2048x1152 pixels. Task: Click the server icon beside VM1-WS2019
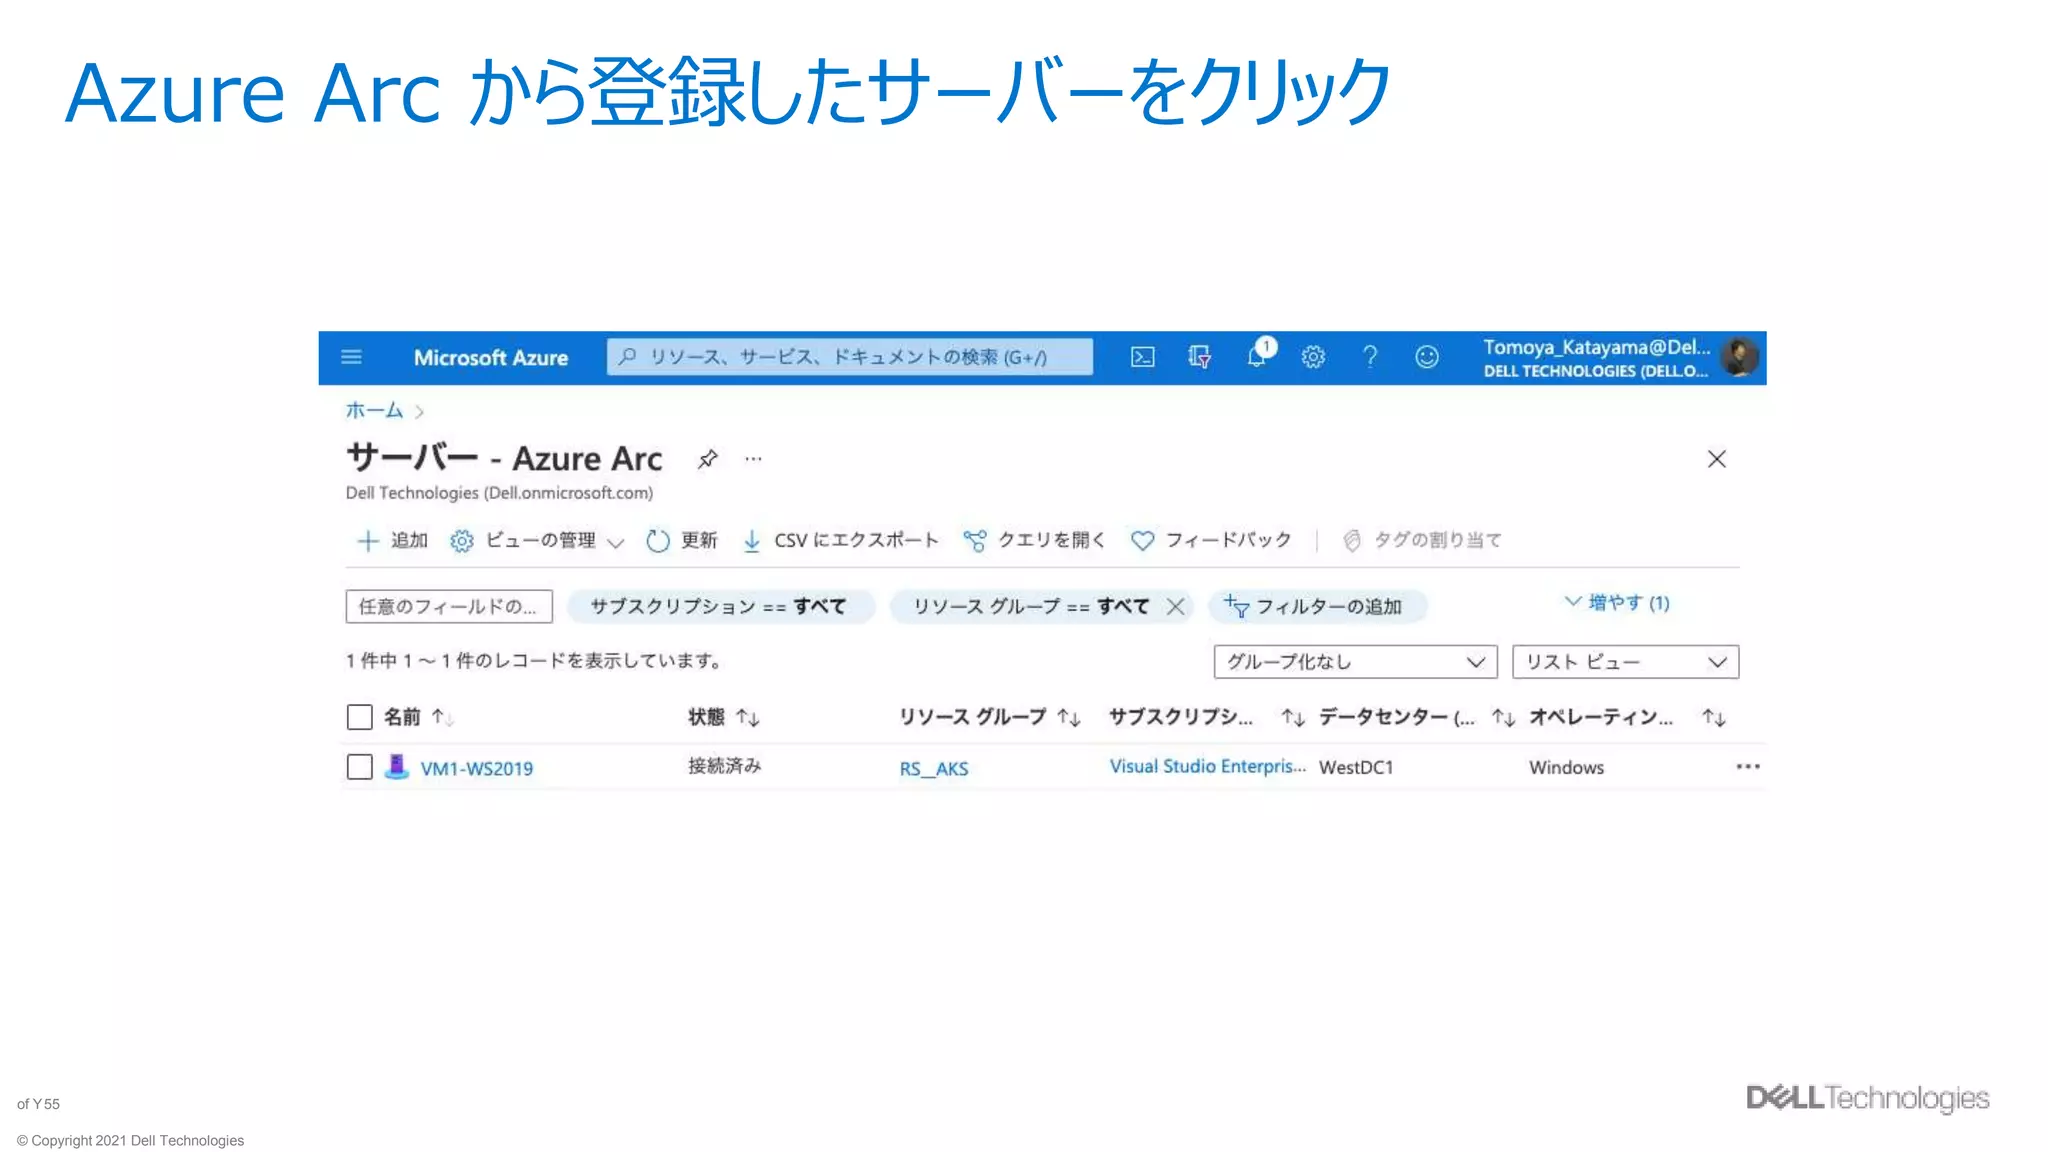click(x=396, y=767)
